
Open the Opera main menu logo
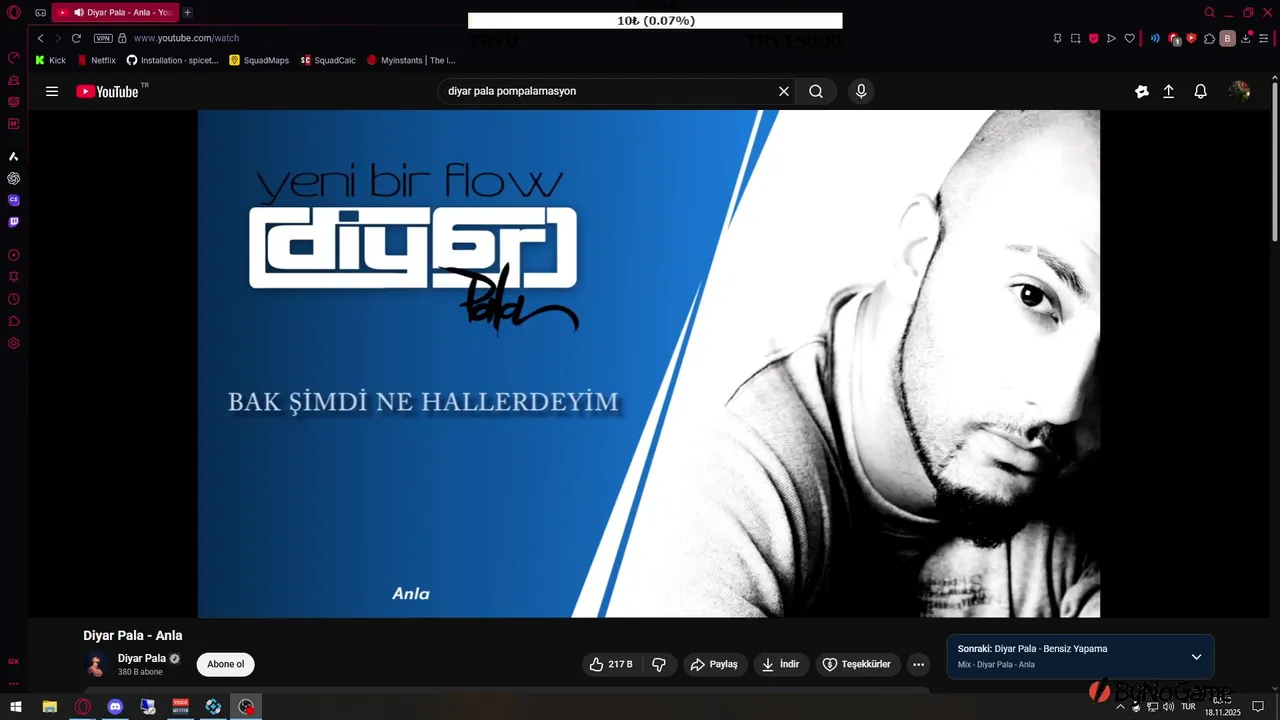click(x=14, y=12)
